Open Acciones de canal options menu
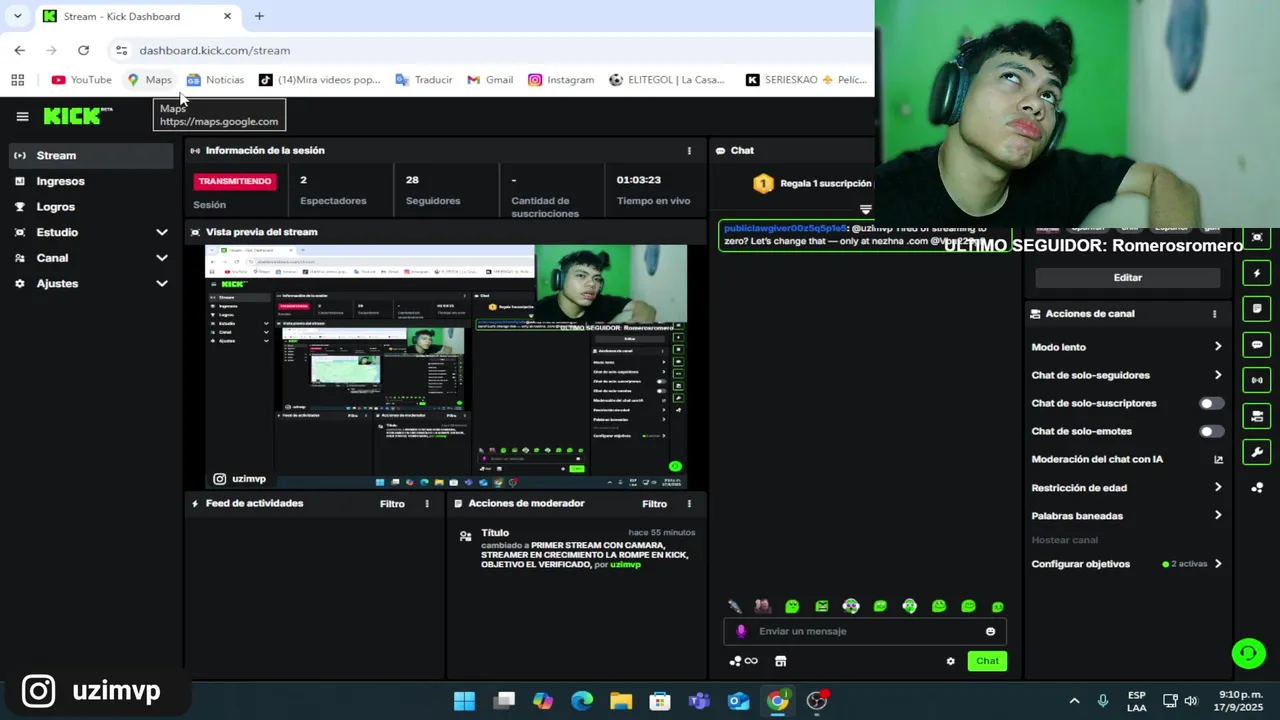 (x=1214, y=314)
